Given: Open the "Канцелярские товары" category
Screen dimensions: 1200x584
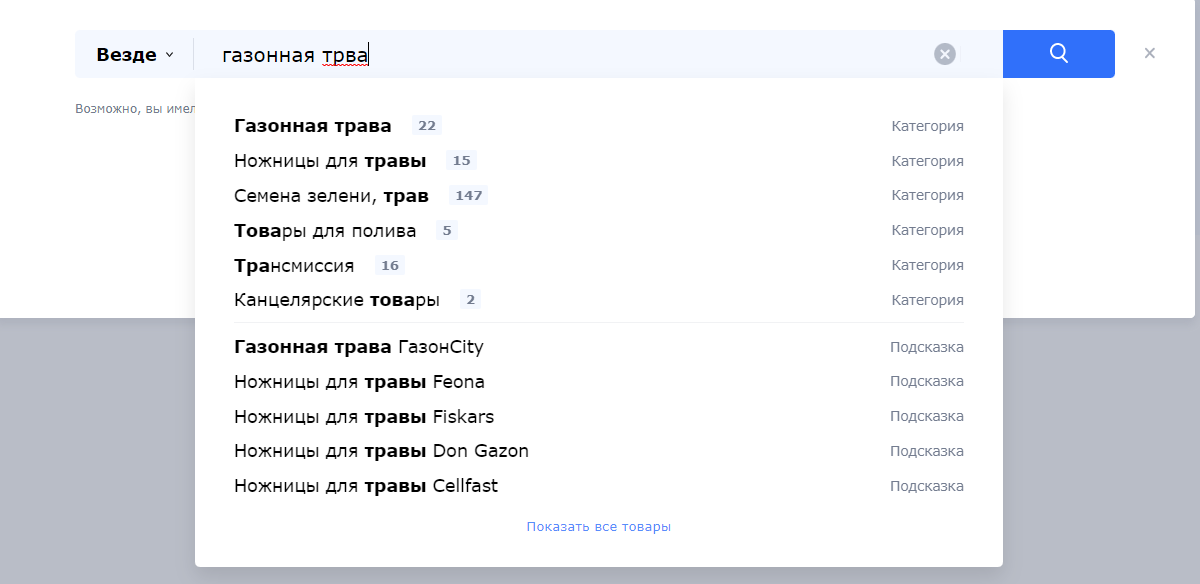Looking at the screenshot, I should point(337,300).
